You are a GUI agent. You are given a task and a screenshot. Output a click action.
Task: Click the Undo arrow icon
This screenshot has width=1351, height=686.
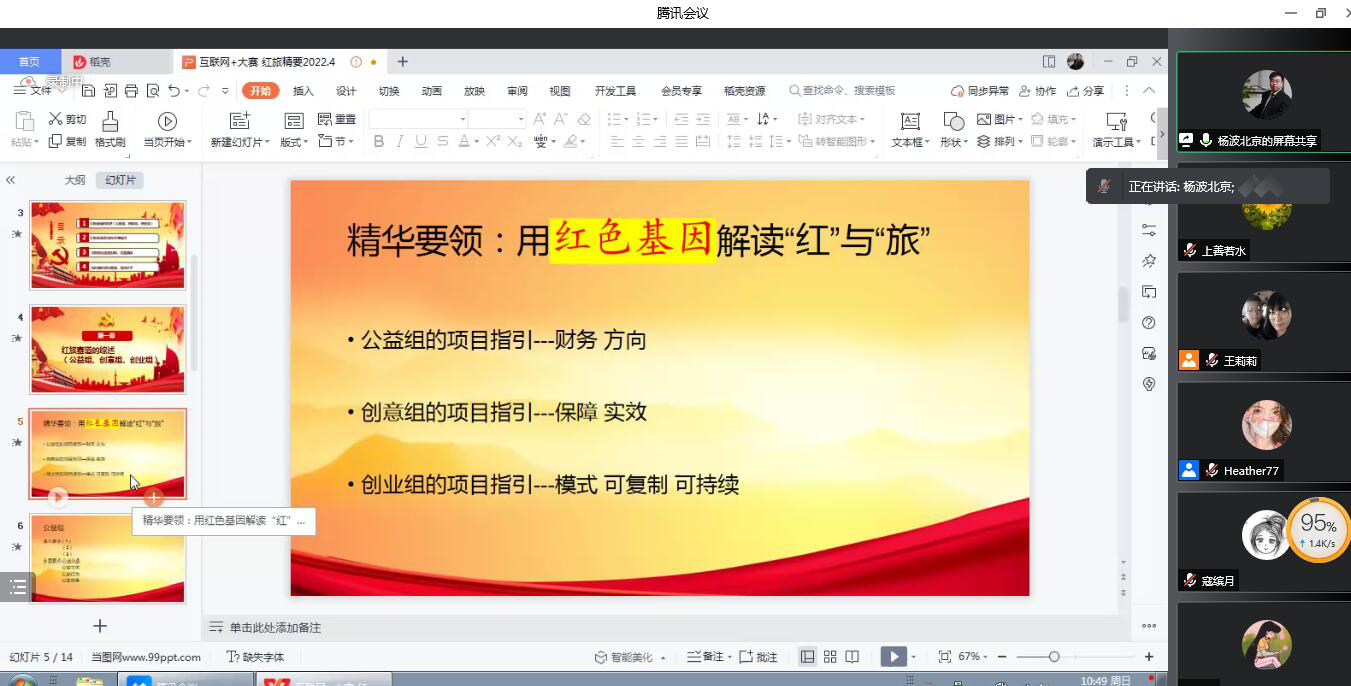click(174, 91)
